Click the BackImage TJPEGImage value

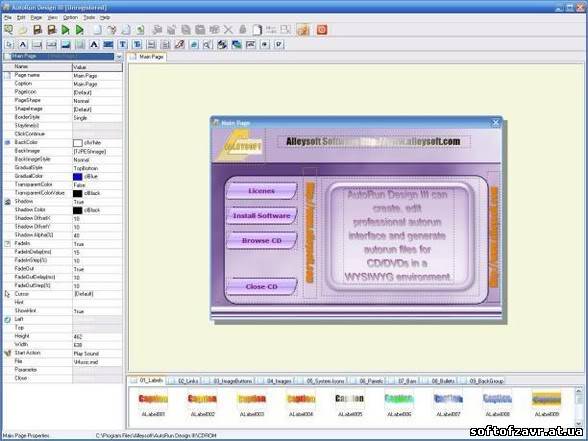tap(97, 152)
